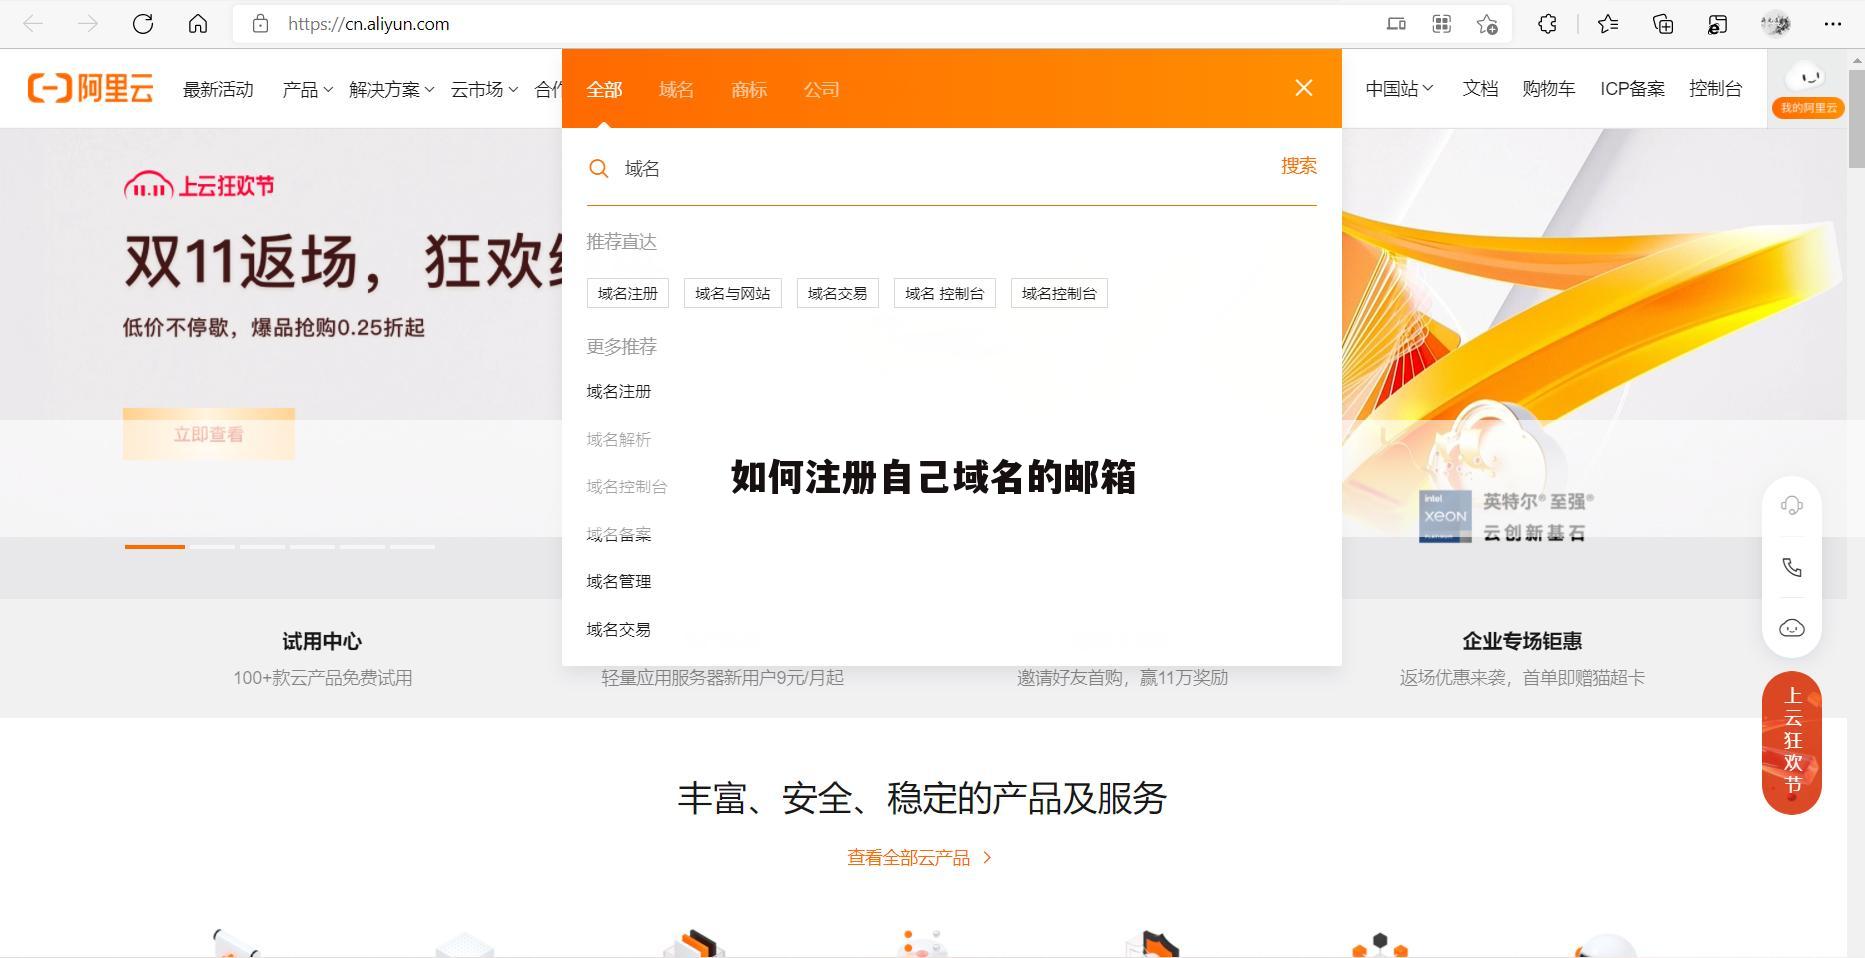Click the 上云狂欢节 banner logo

point(199,186)
